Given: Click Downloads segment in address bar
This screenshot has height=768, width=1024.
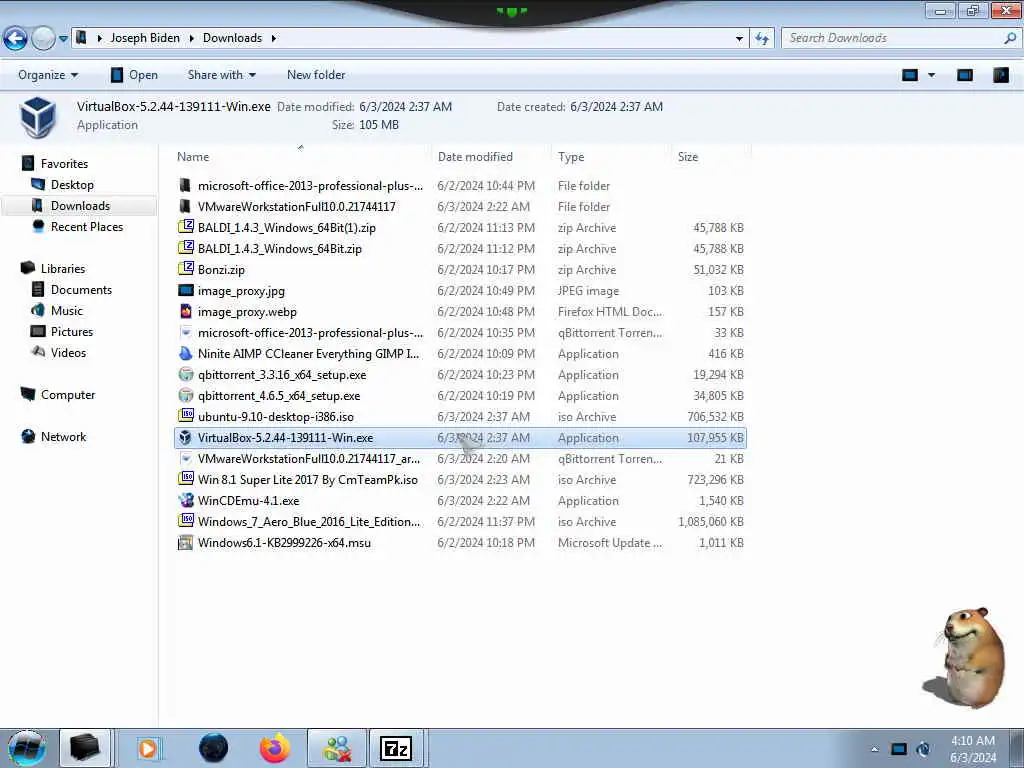Looking at the screenshot, I should (232, 38).
